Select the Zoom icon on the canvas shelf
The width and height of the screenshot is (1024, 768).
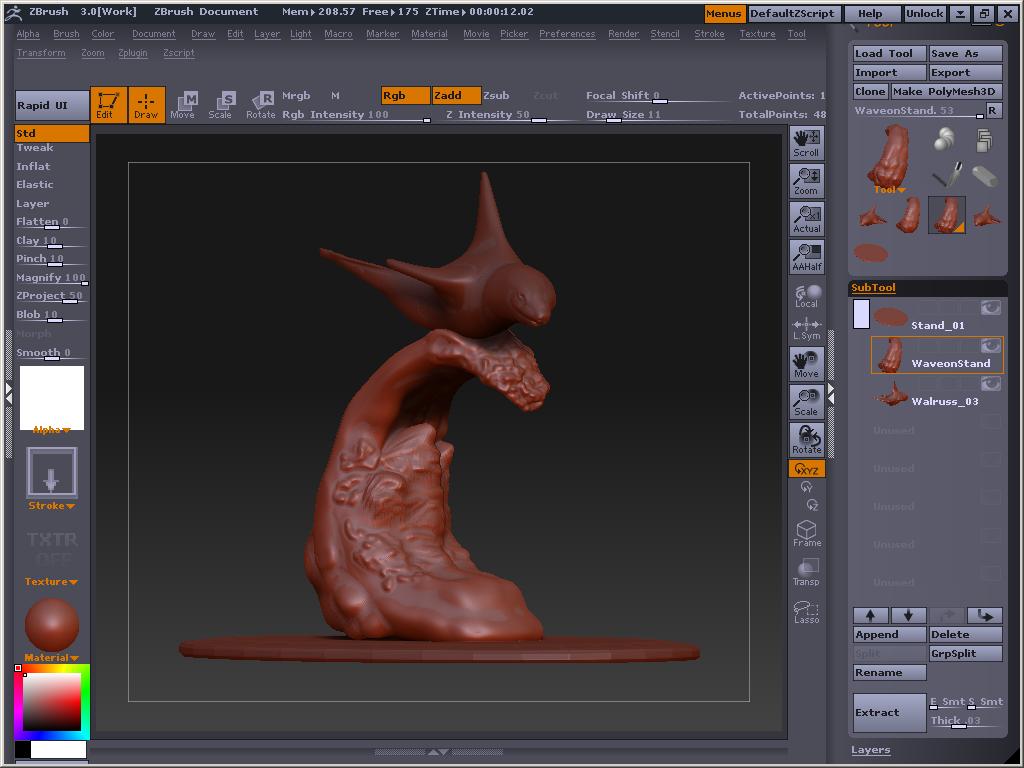pyautogui.click(x=806, y=178)
